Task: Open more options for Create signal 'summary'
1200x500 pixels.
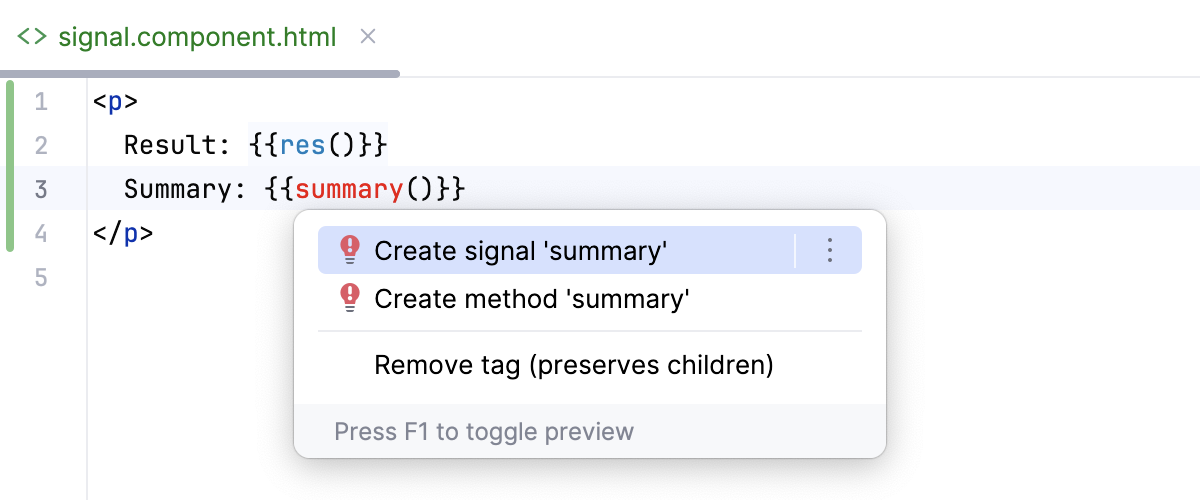Action: [x=828, y=250]
